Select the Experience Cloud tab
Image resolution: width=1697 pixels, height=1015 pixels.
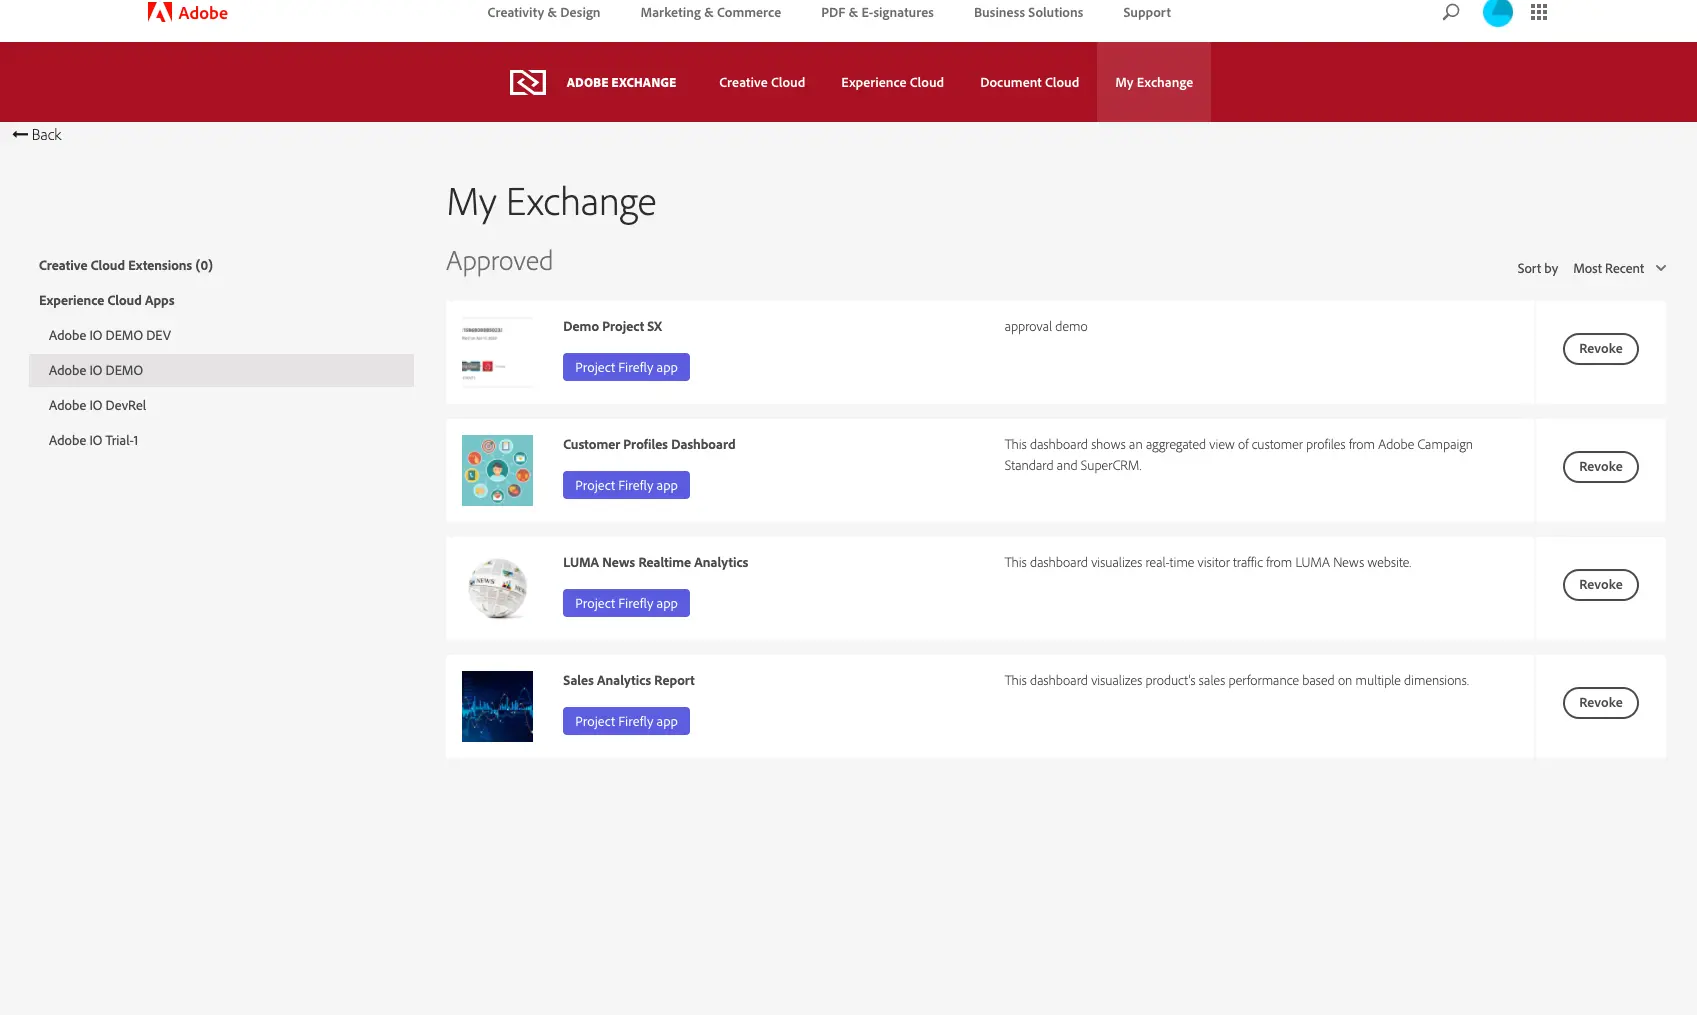point(892,82)
